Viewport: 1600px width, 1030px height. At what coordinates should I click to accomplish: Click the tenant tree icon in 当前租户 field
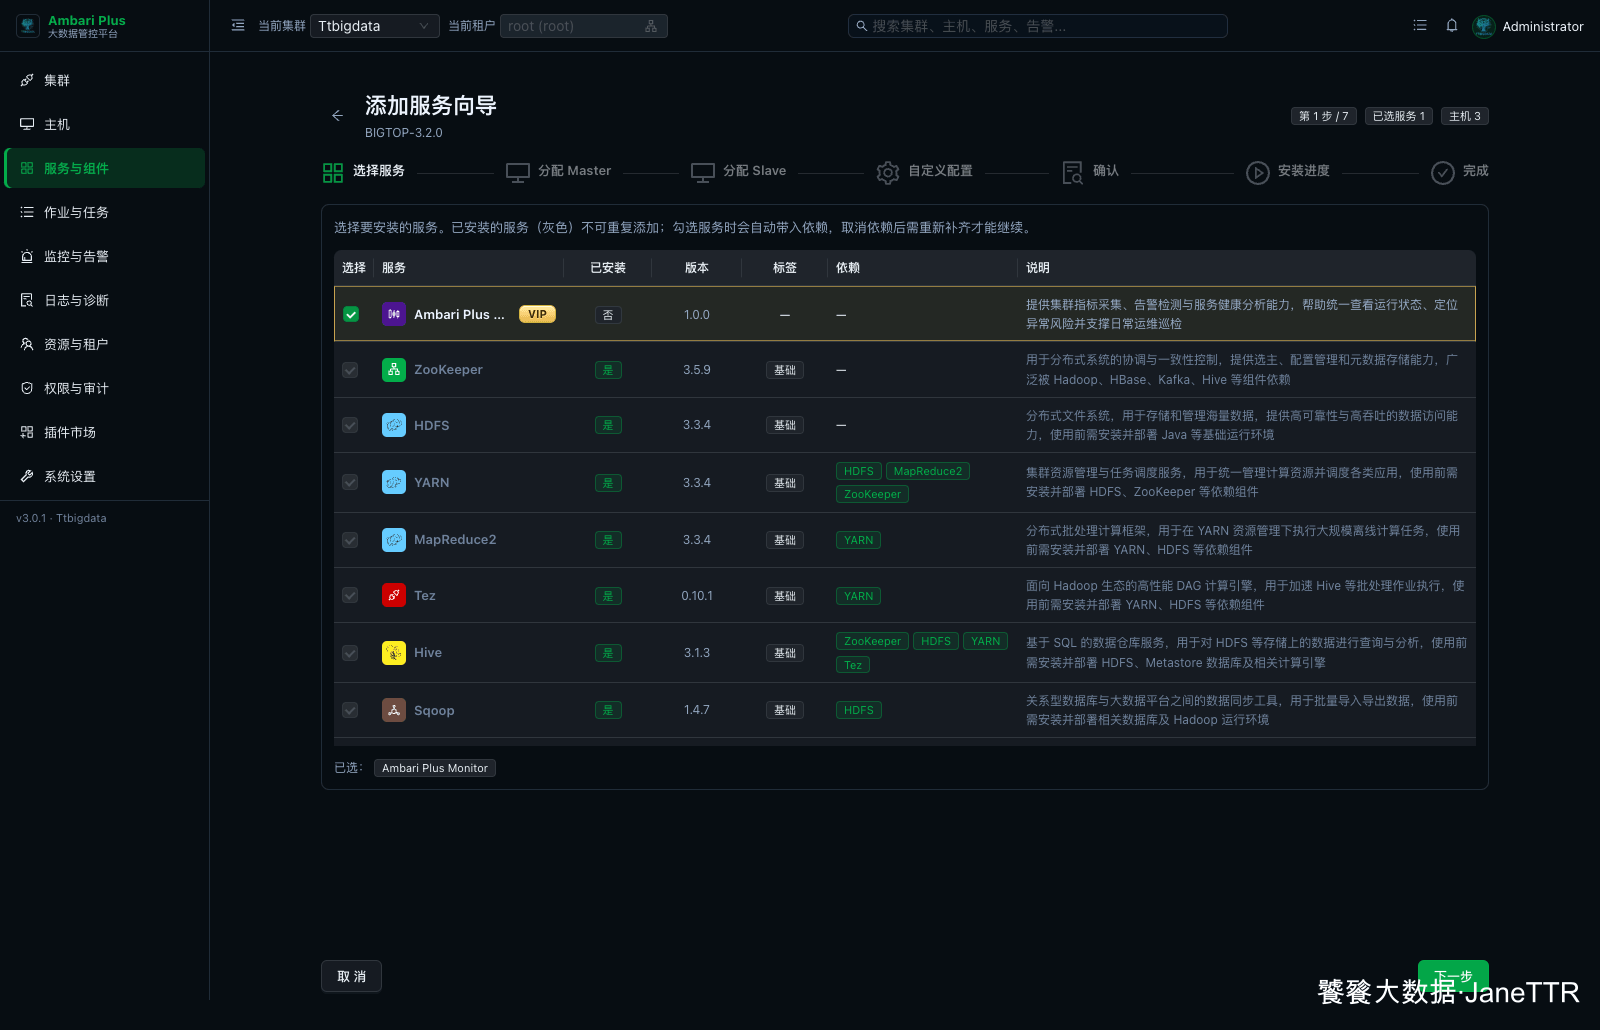(651, 26)
